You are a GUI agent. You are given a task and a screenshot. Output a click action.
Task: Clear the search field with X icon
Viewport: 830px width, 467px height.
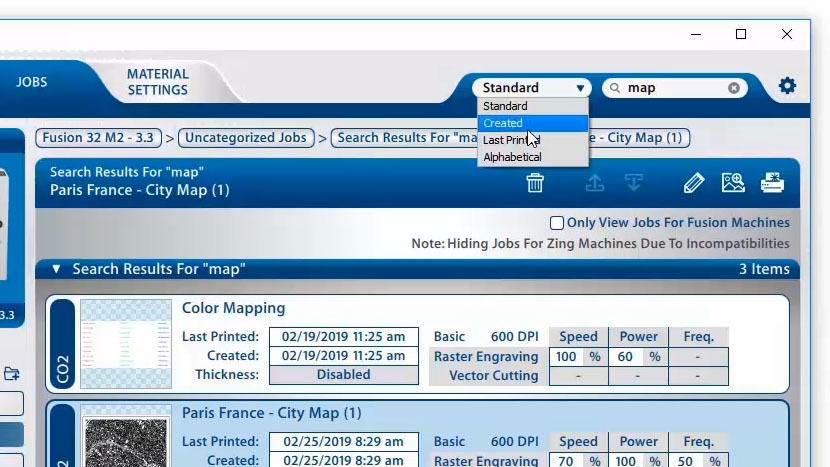[734, 88]
